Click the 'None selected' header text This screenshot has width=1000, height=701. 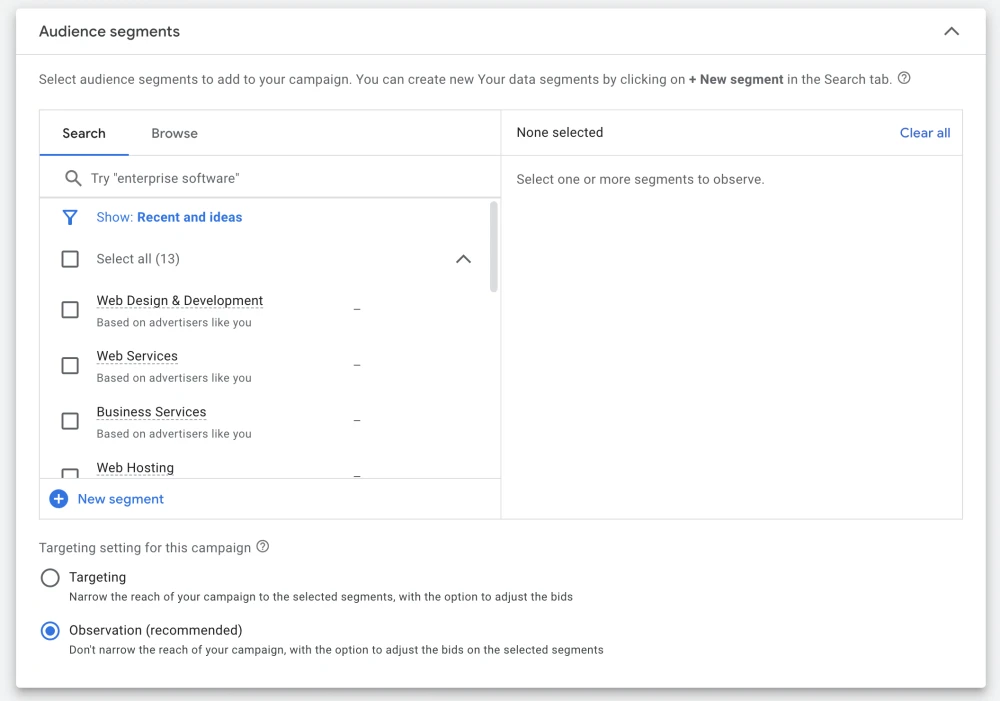pyautogui.click(x=560, y=133)
